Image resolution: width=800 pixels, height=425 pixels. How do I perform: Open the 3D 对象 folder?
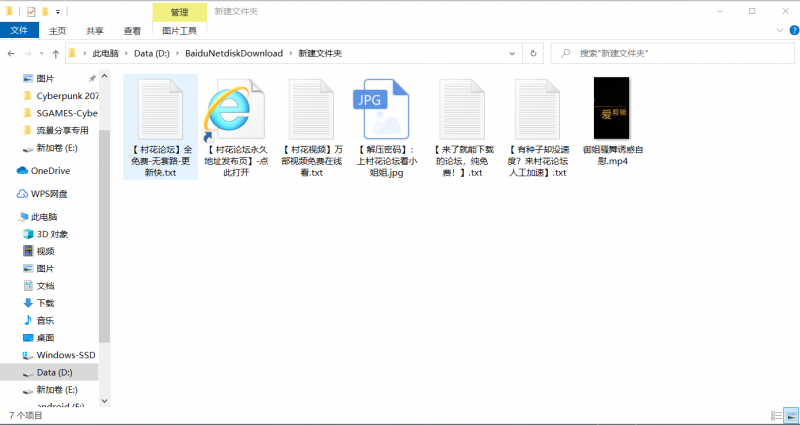point(52,234)
